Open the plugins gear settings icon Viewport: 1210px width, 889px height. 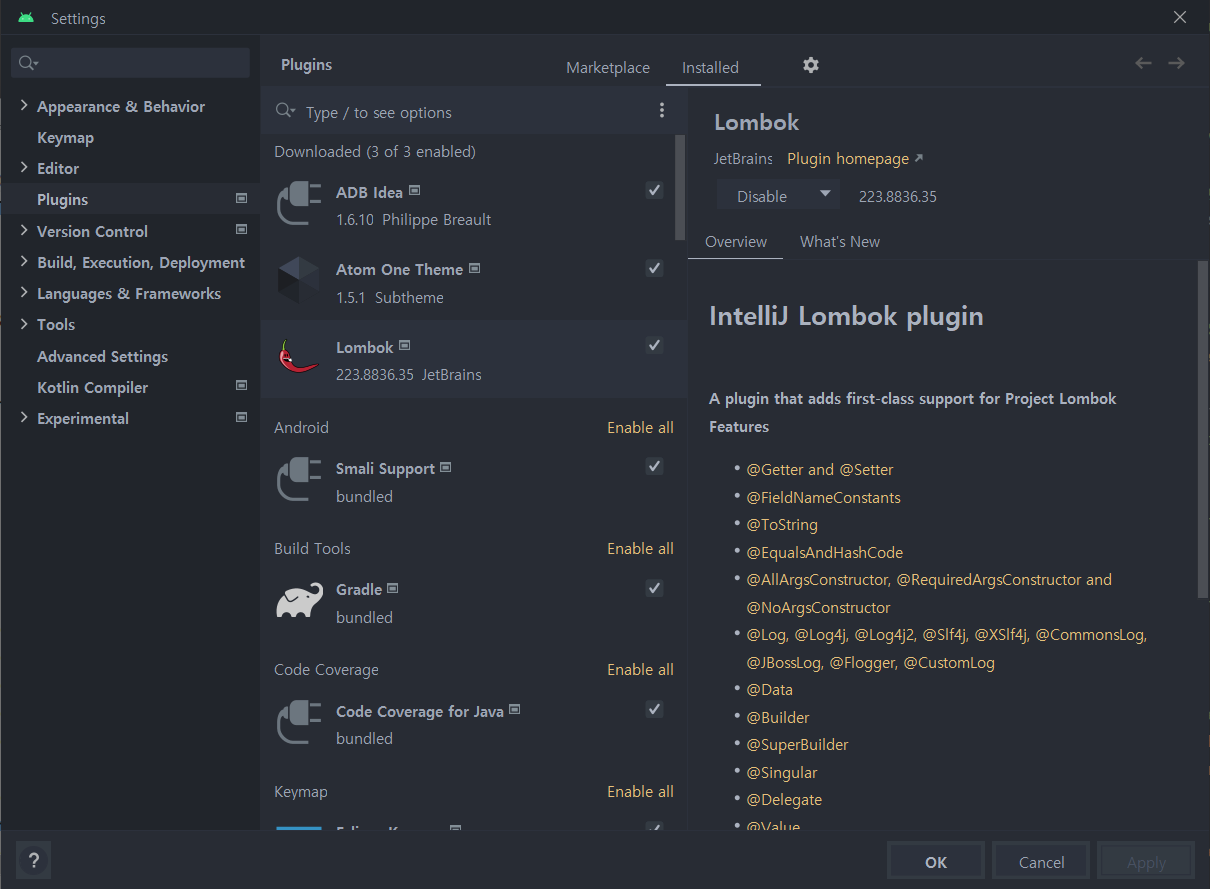(x=811, y=65)
